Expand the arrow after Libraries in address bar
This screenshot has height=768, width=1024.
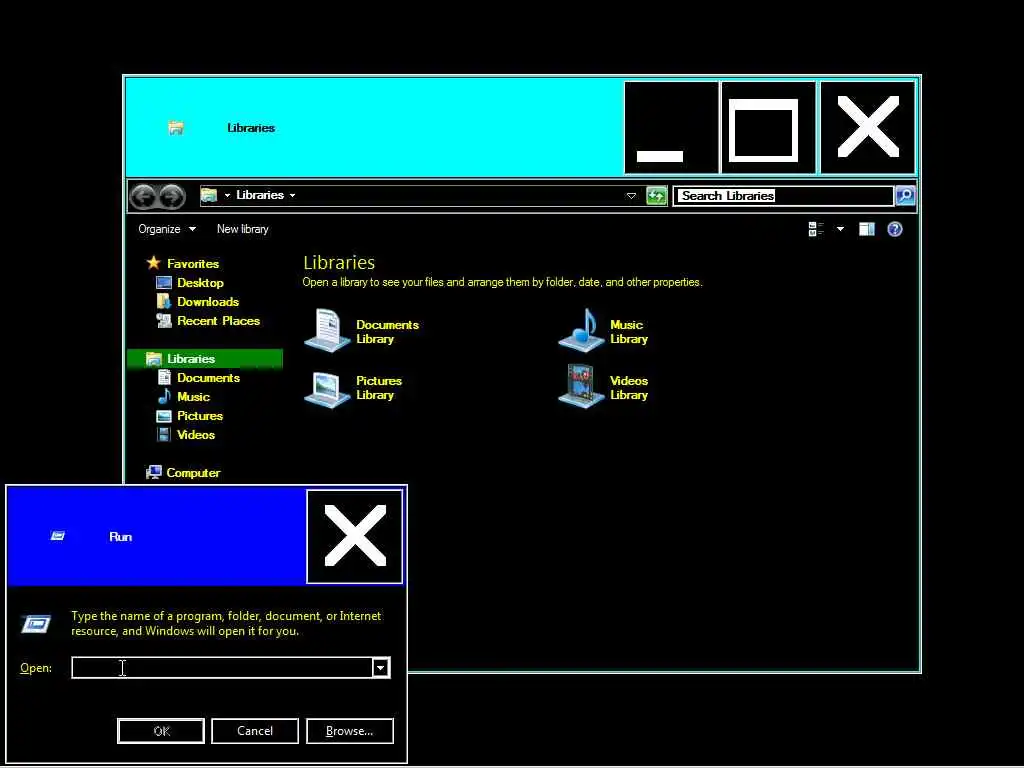292,195
